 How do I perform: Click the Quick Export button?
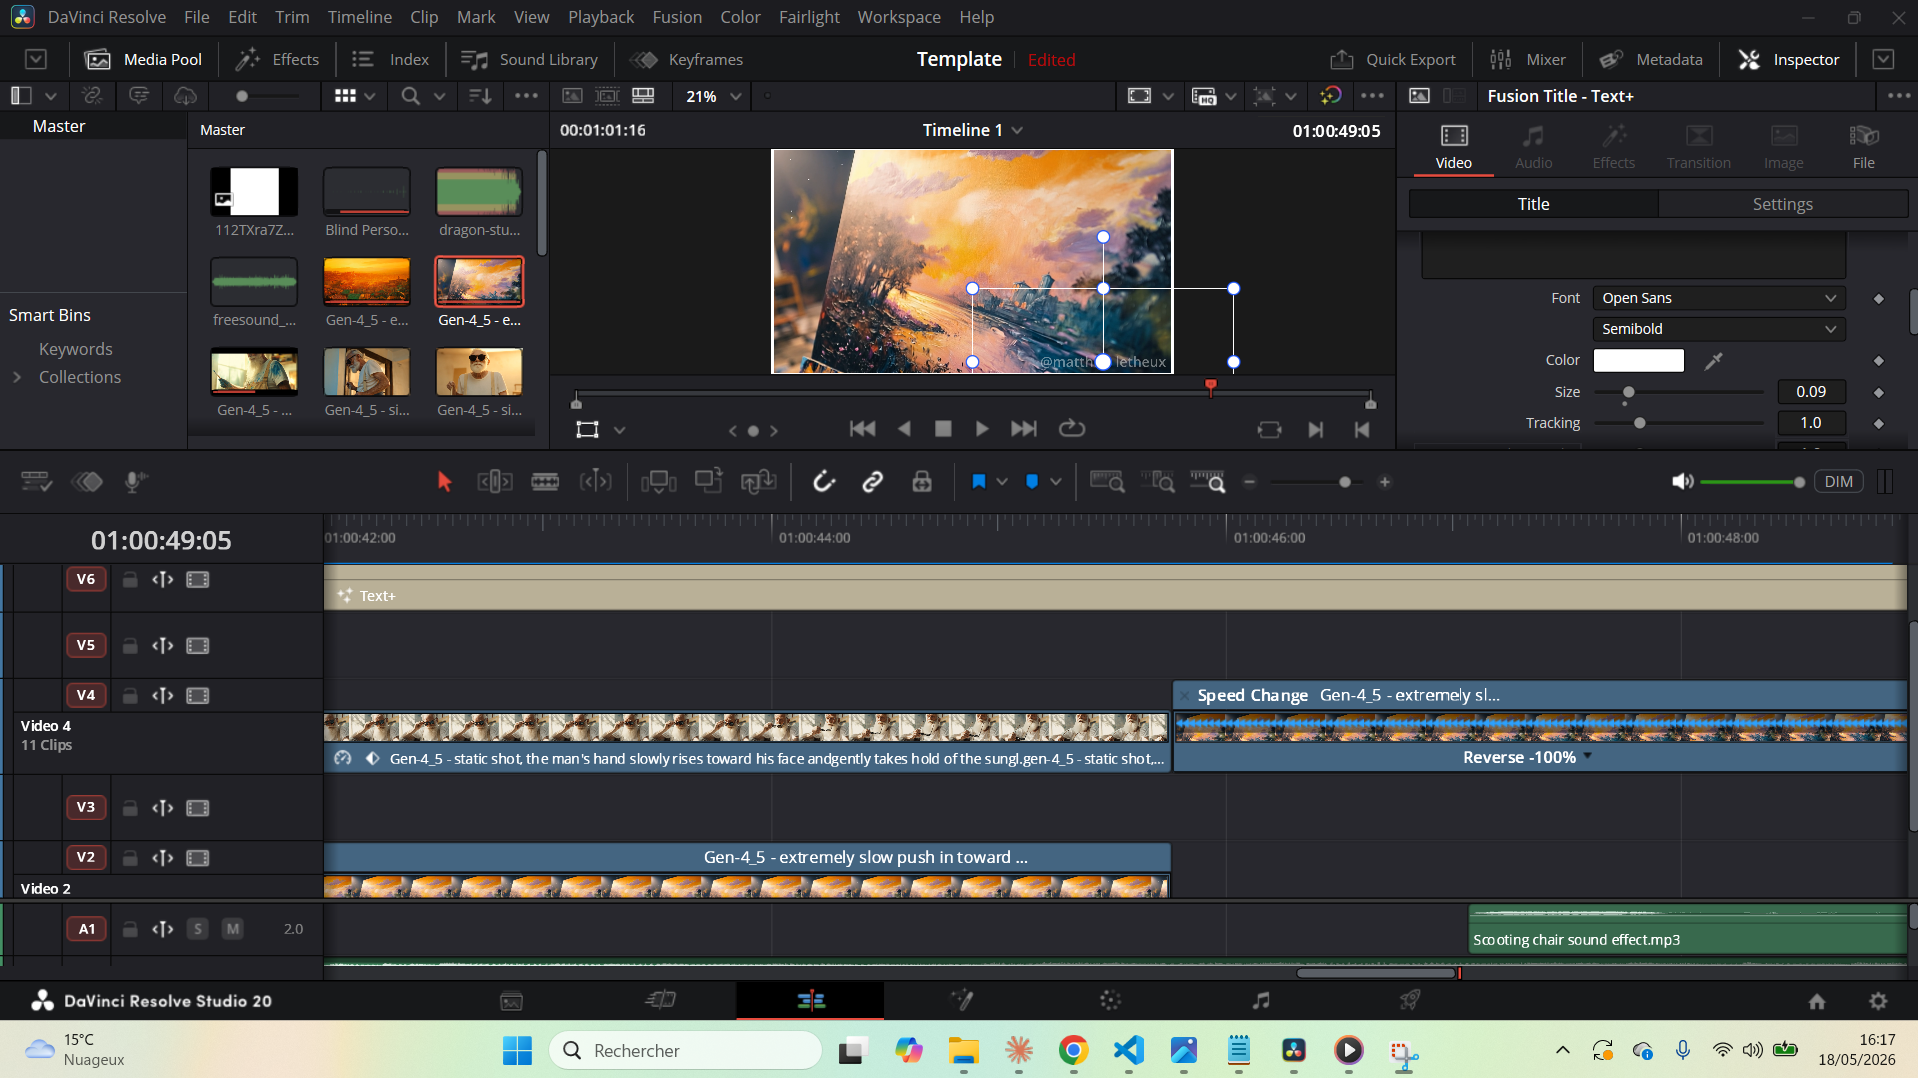[x=1392, y=59]
